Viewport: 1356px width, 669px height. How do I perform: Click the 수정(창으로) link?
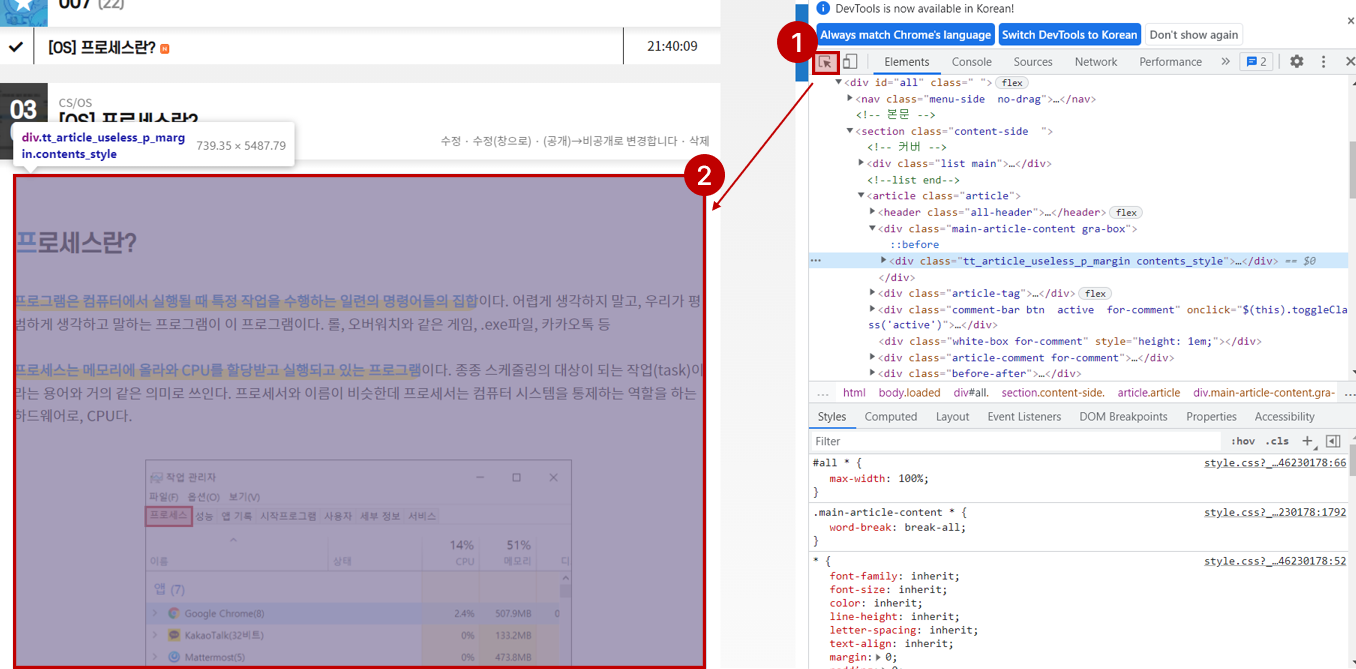[501, 141]
